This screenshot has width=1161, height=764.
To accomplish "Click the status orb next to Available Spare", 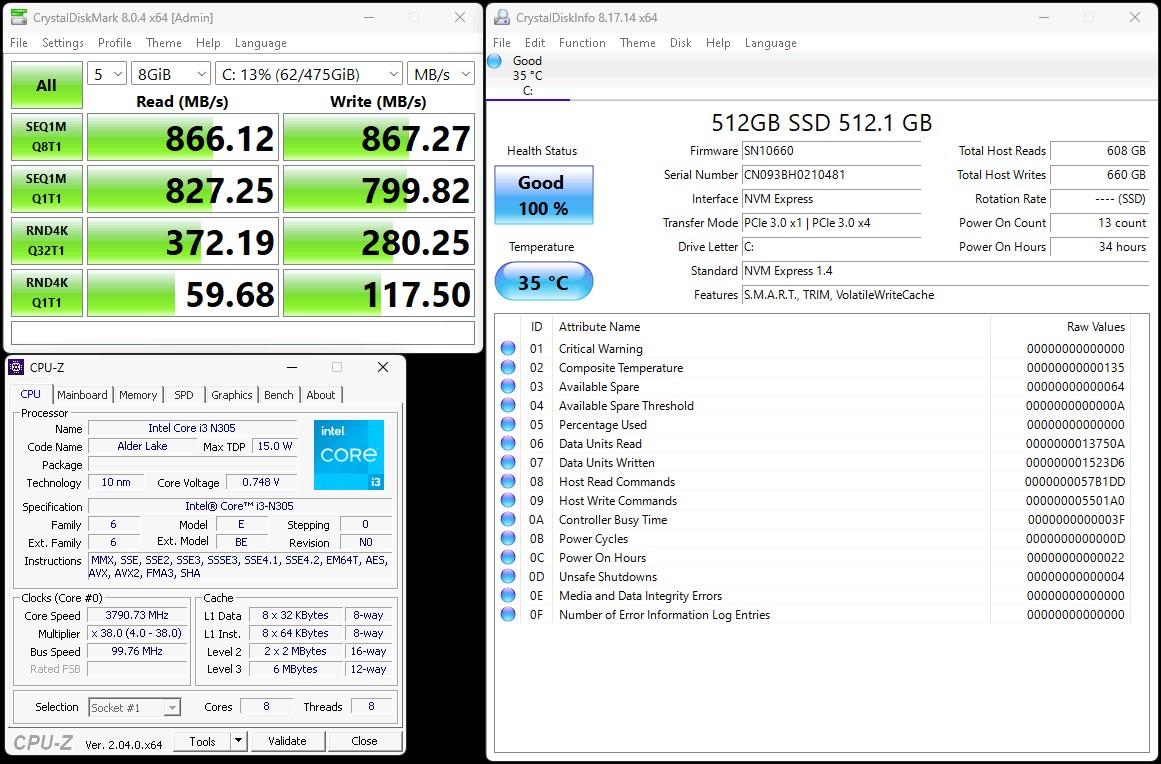I will (508, 387).
